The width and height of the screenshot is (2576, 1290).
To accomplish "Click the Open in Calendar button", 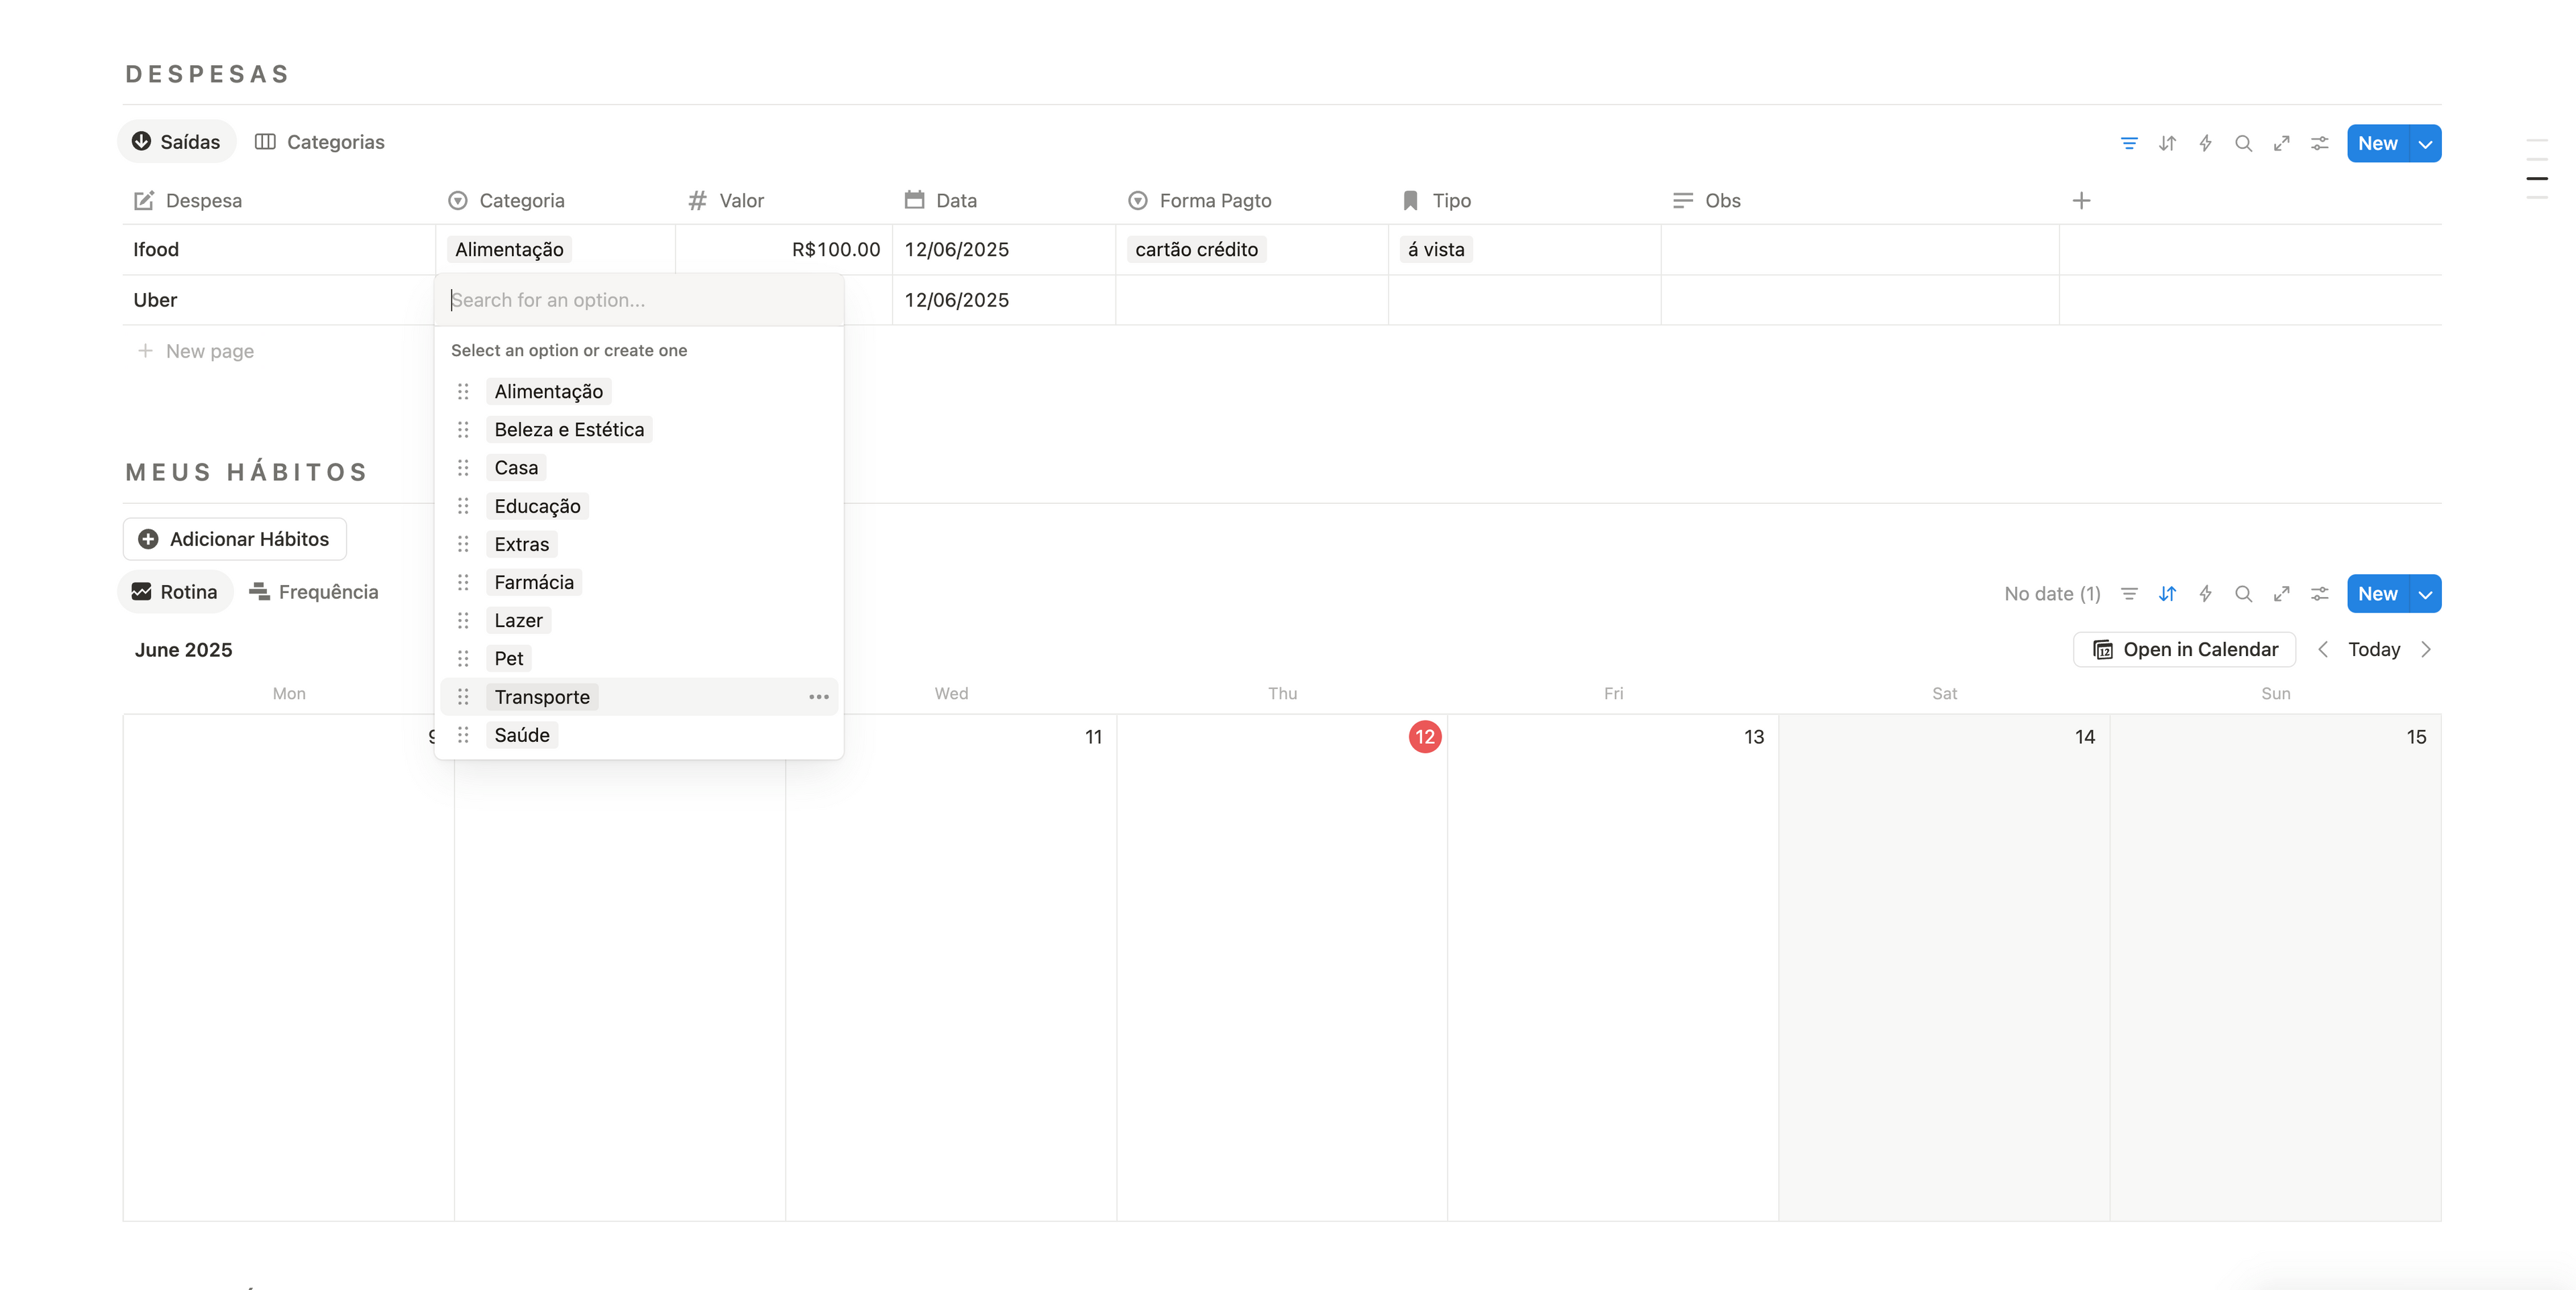I will pyautogui.click(x=2184, y=650).
